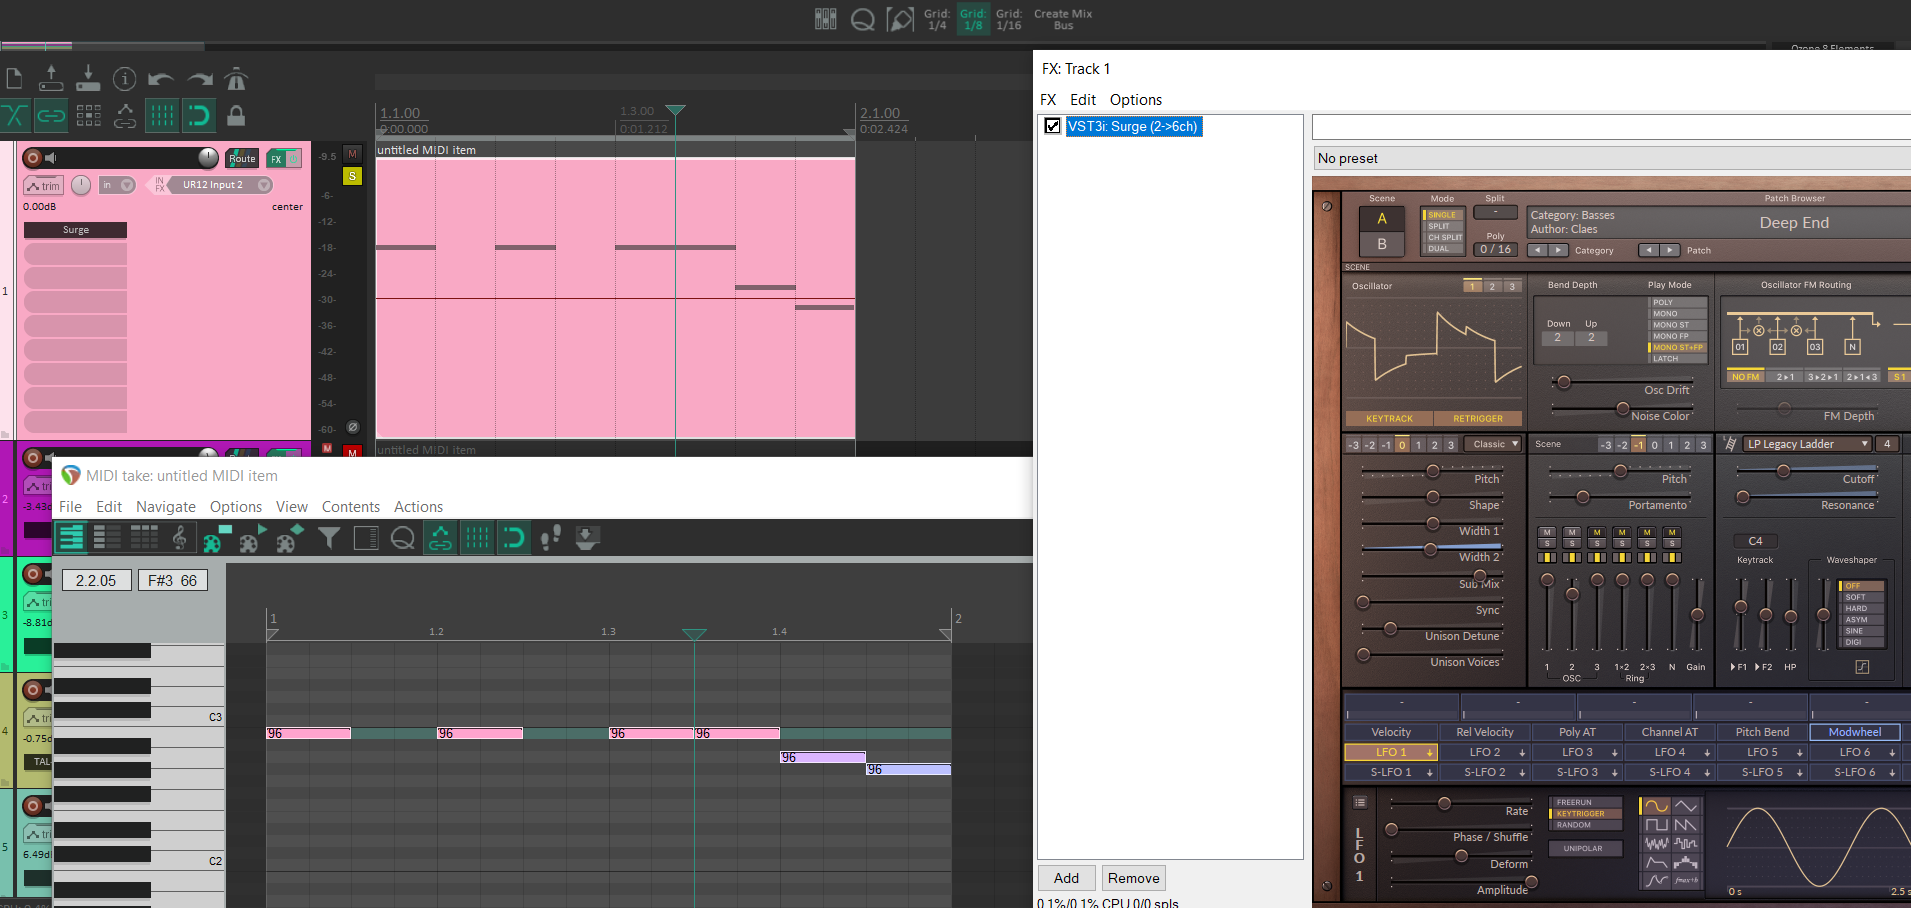Select DUAL mode in Surge

[1442, 249]
